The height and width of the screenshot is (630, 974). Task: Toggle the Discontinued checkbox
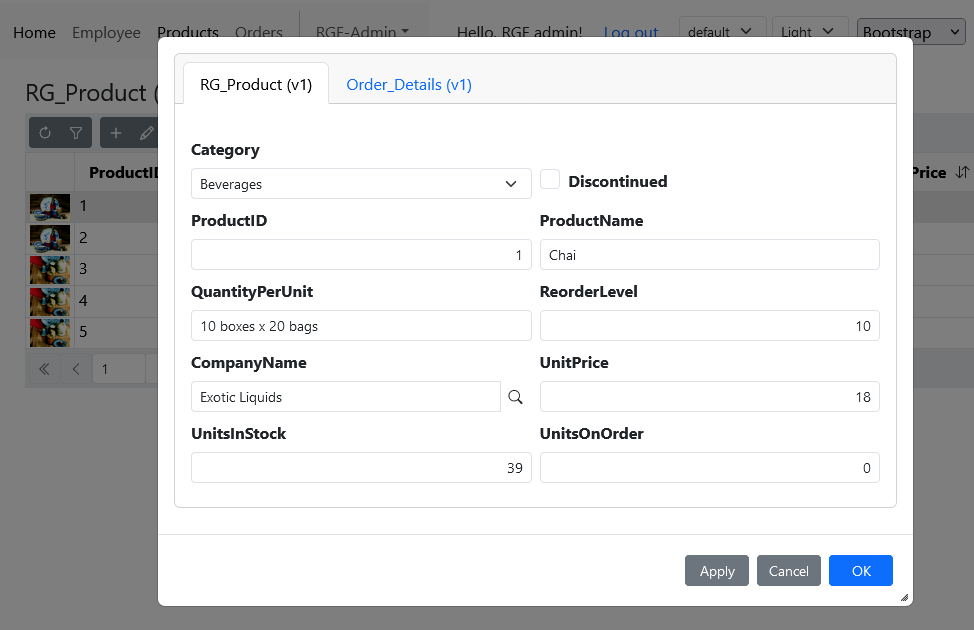point(550,180)
